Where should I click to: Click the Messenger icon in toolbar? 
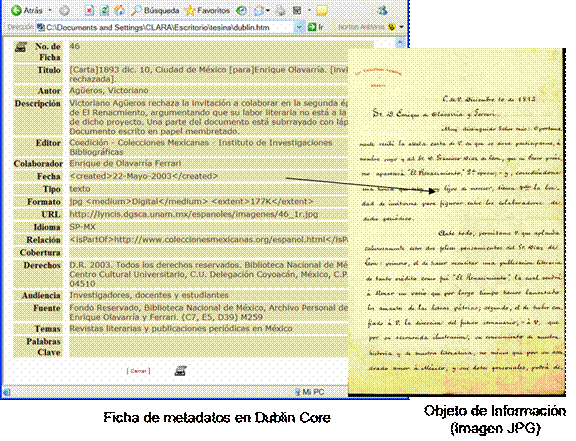382,11
